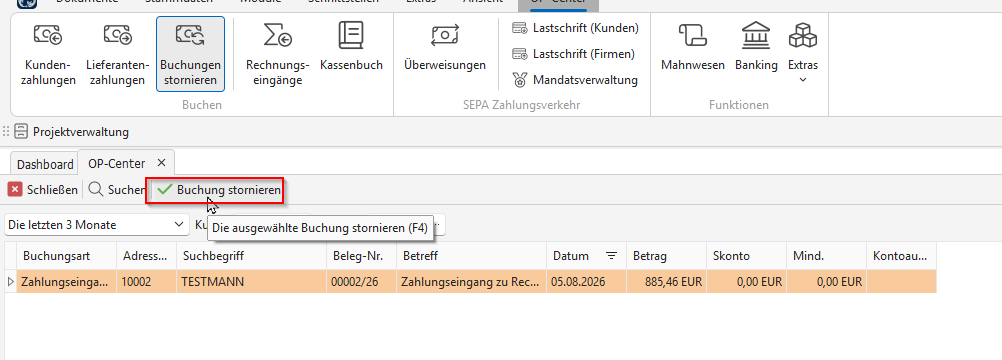This screenshot has height=360, width=1002.
Task: Switch to the Dashboard tab
Action: pos(45,164)
